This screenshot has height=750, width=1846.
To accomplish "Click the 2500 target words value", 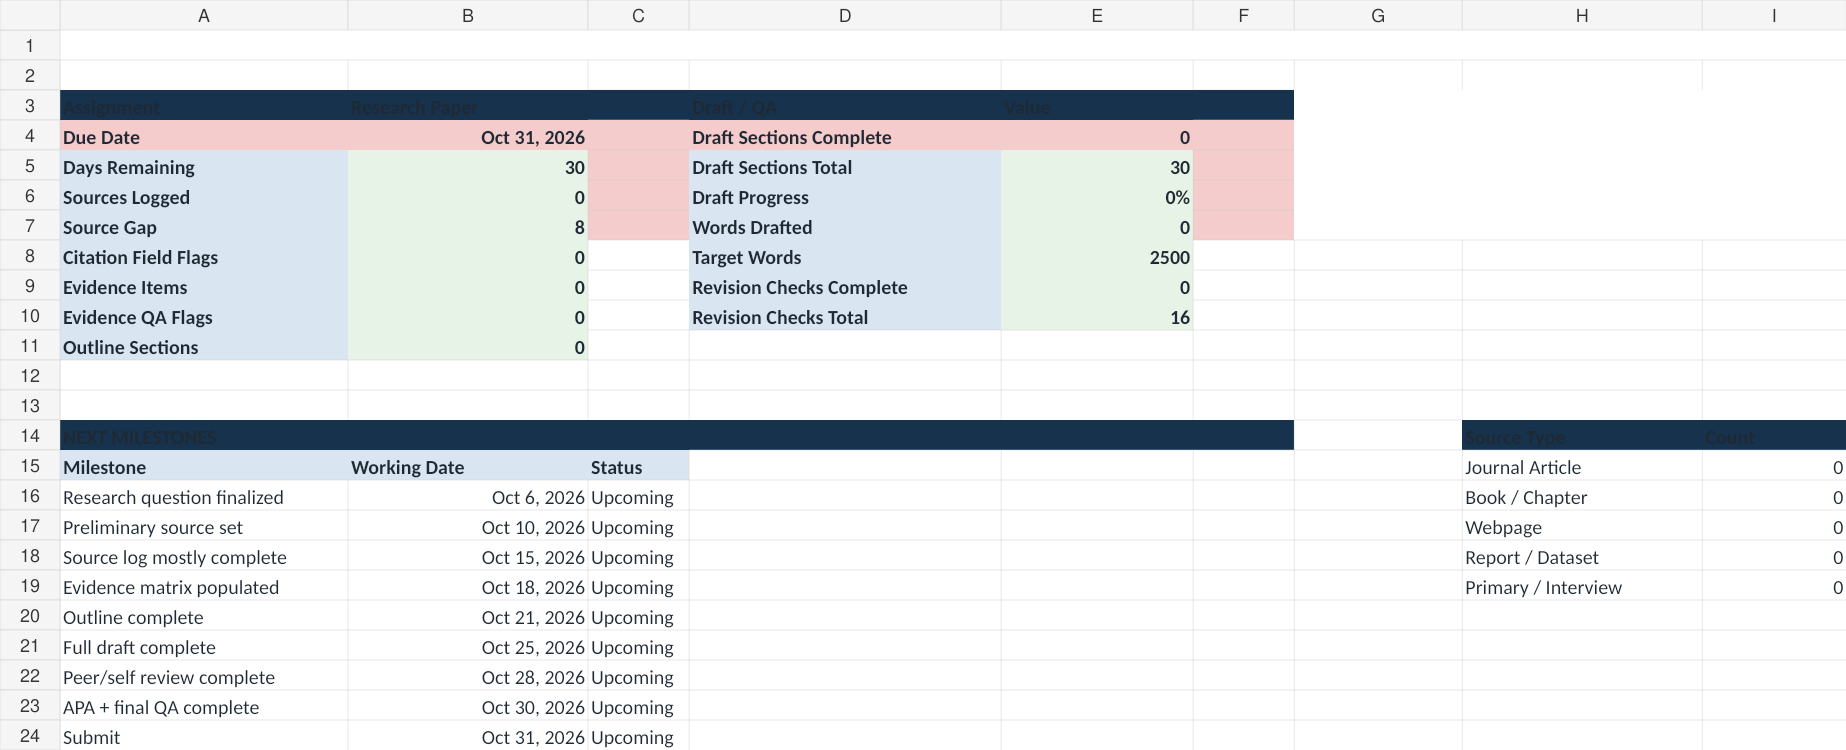I will 1097,257.
